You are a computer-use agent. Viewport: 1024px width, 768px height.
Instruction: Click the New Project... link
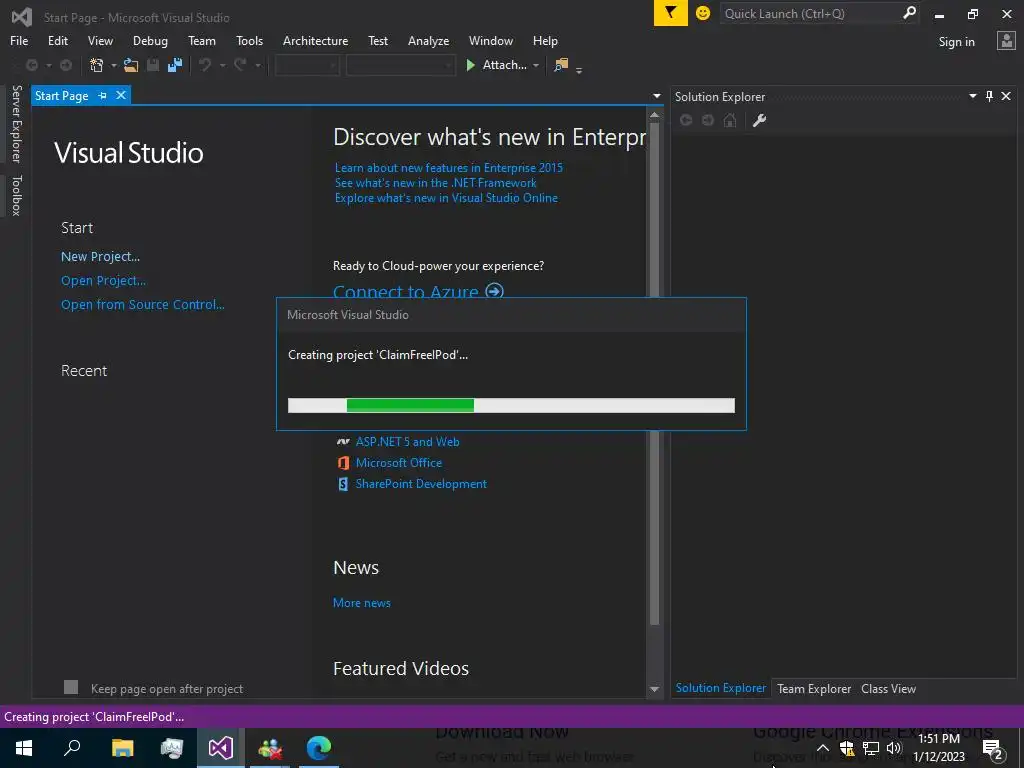[x=101, y=257]
